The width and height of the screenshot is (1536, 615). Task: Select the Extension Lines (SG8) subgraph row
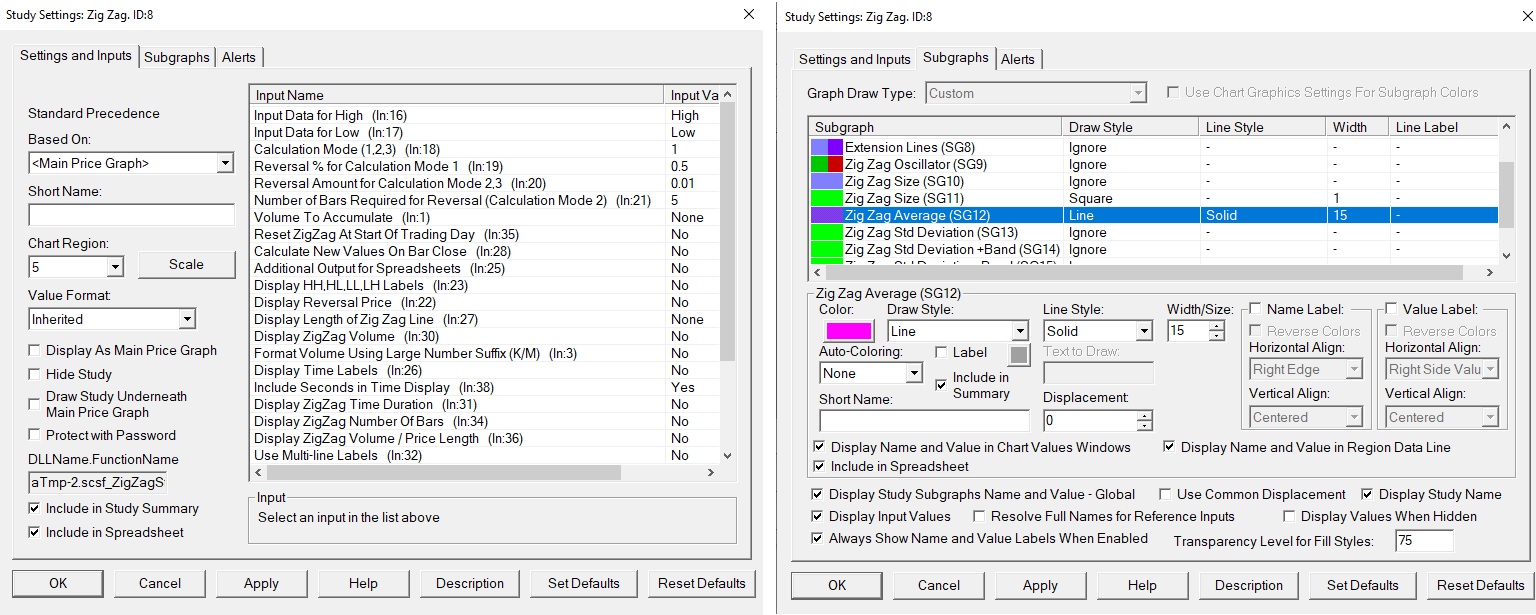point(909,148)
